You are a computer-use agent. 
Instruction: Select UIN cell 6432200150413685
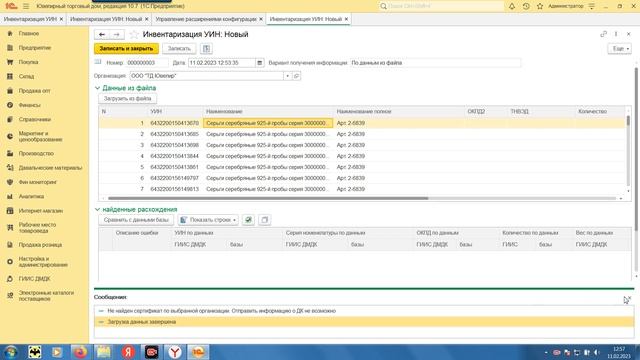(174, 134)
